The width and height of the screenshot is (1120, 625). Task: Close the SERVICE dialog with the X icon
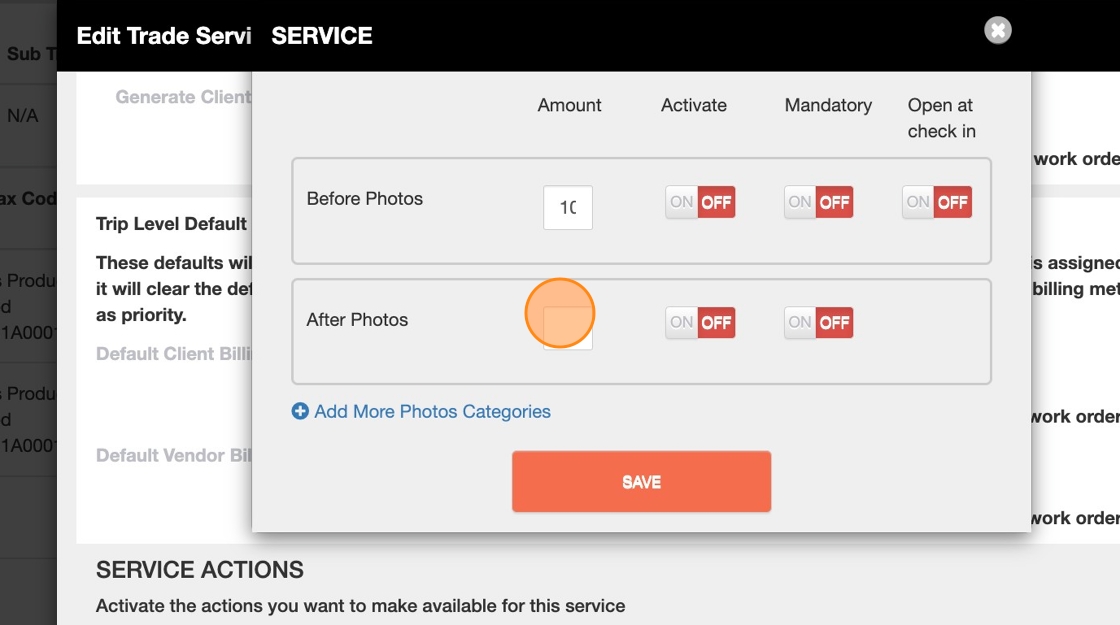pyautogui.click(x=997, y=31)
